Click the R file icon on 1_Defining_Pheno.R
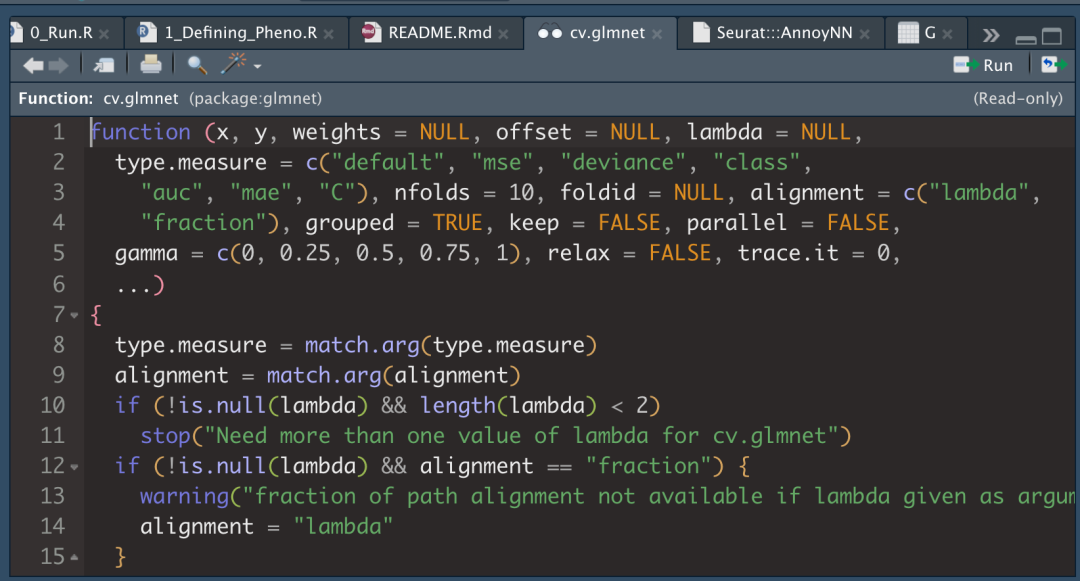 tap(147, 32)
